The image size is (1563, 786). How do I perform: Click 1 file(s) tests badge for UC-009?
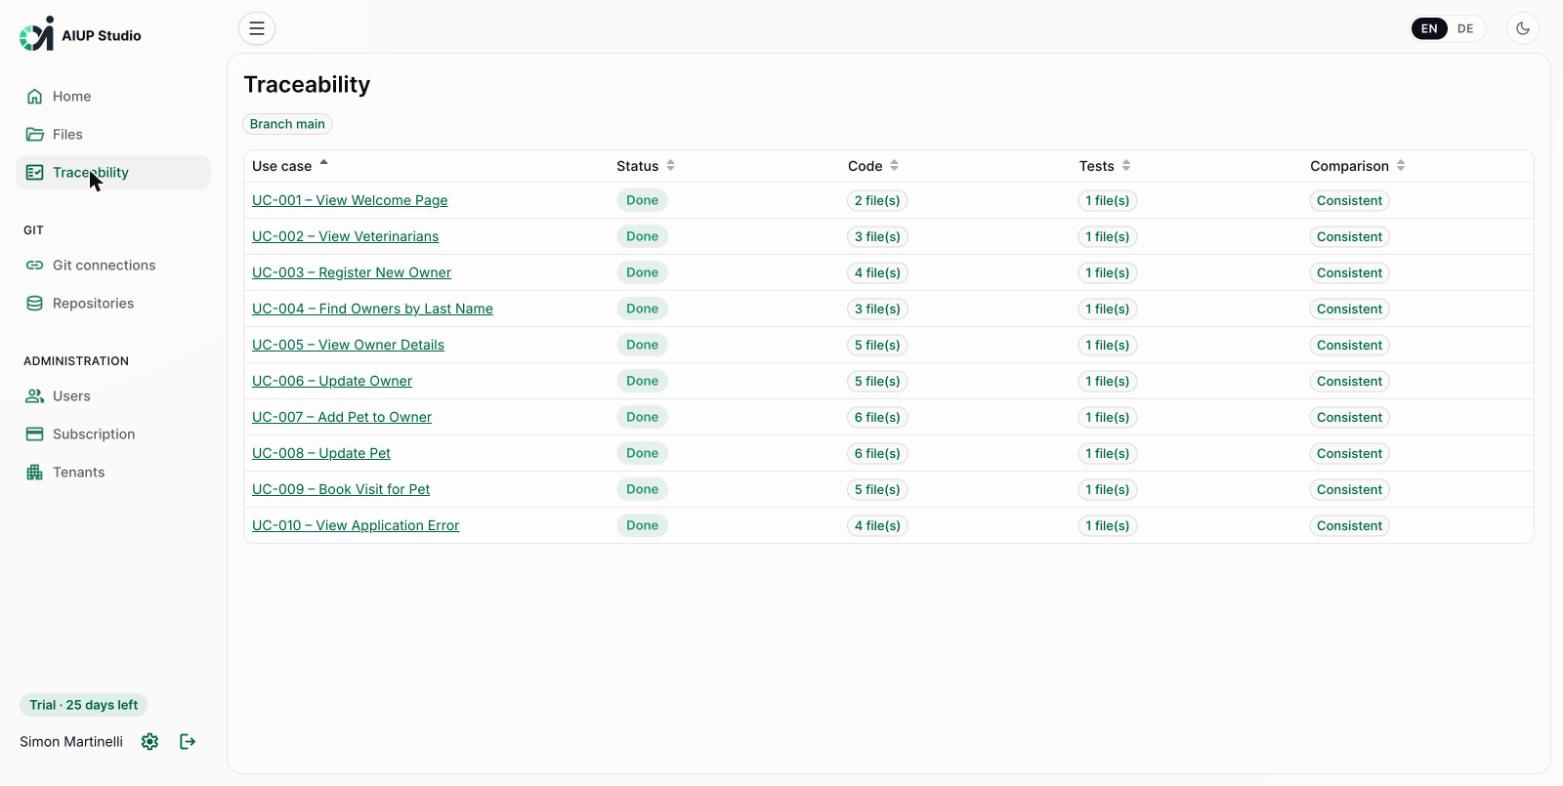1108,489
